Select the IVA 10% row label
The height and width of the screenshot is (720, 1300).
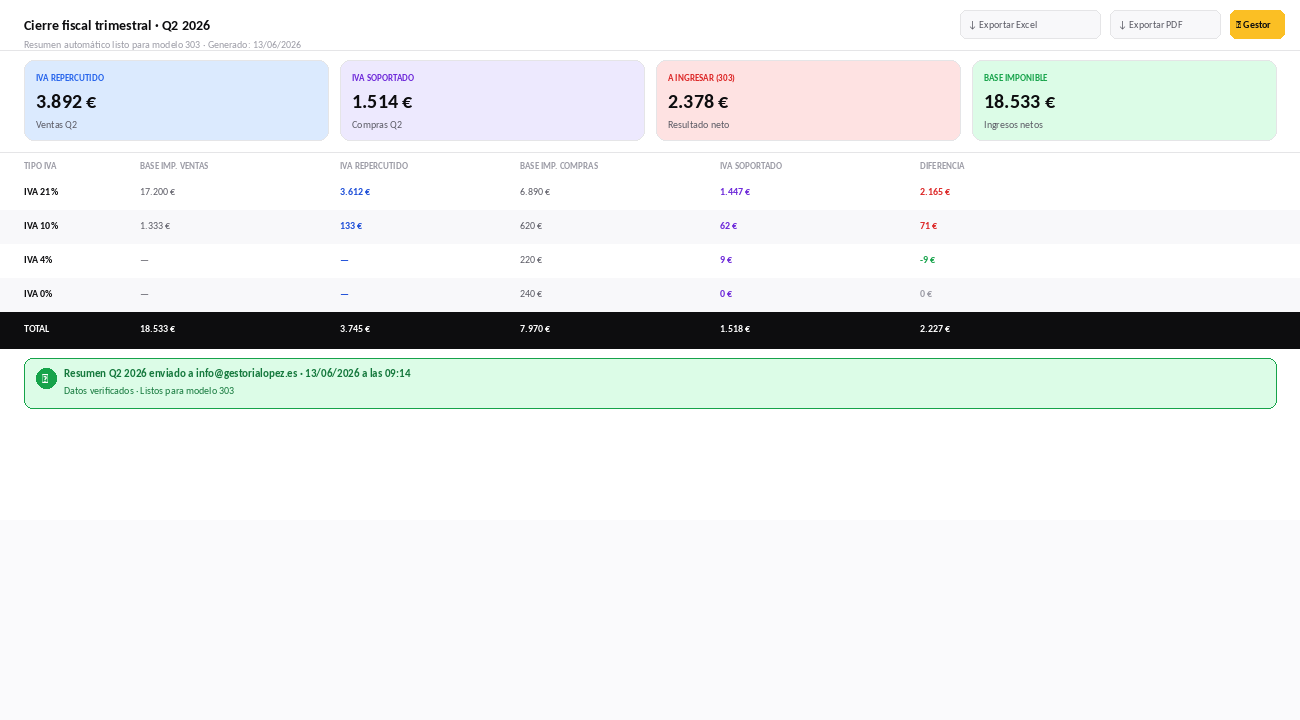coord(41,226)
